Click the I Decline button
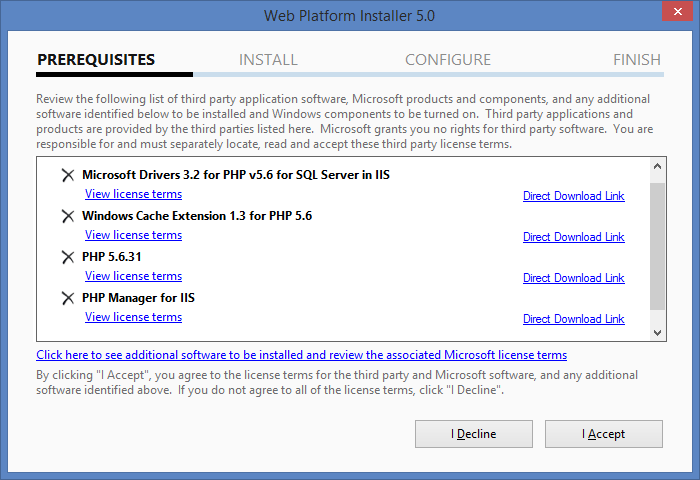 point(474,434)
